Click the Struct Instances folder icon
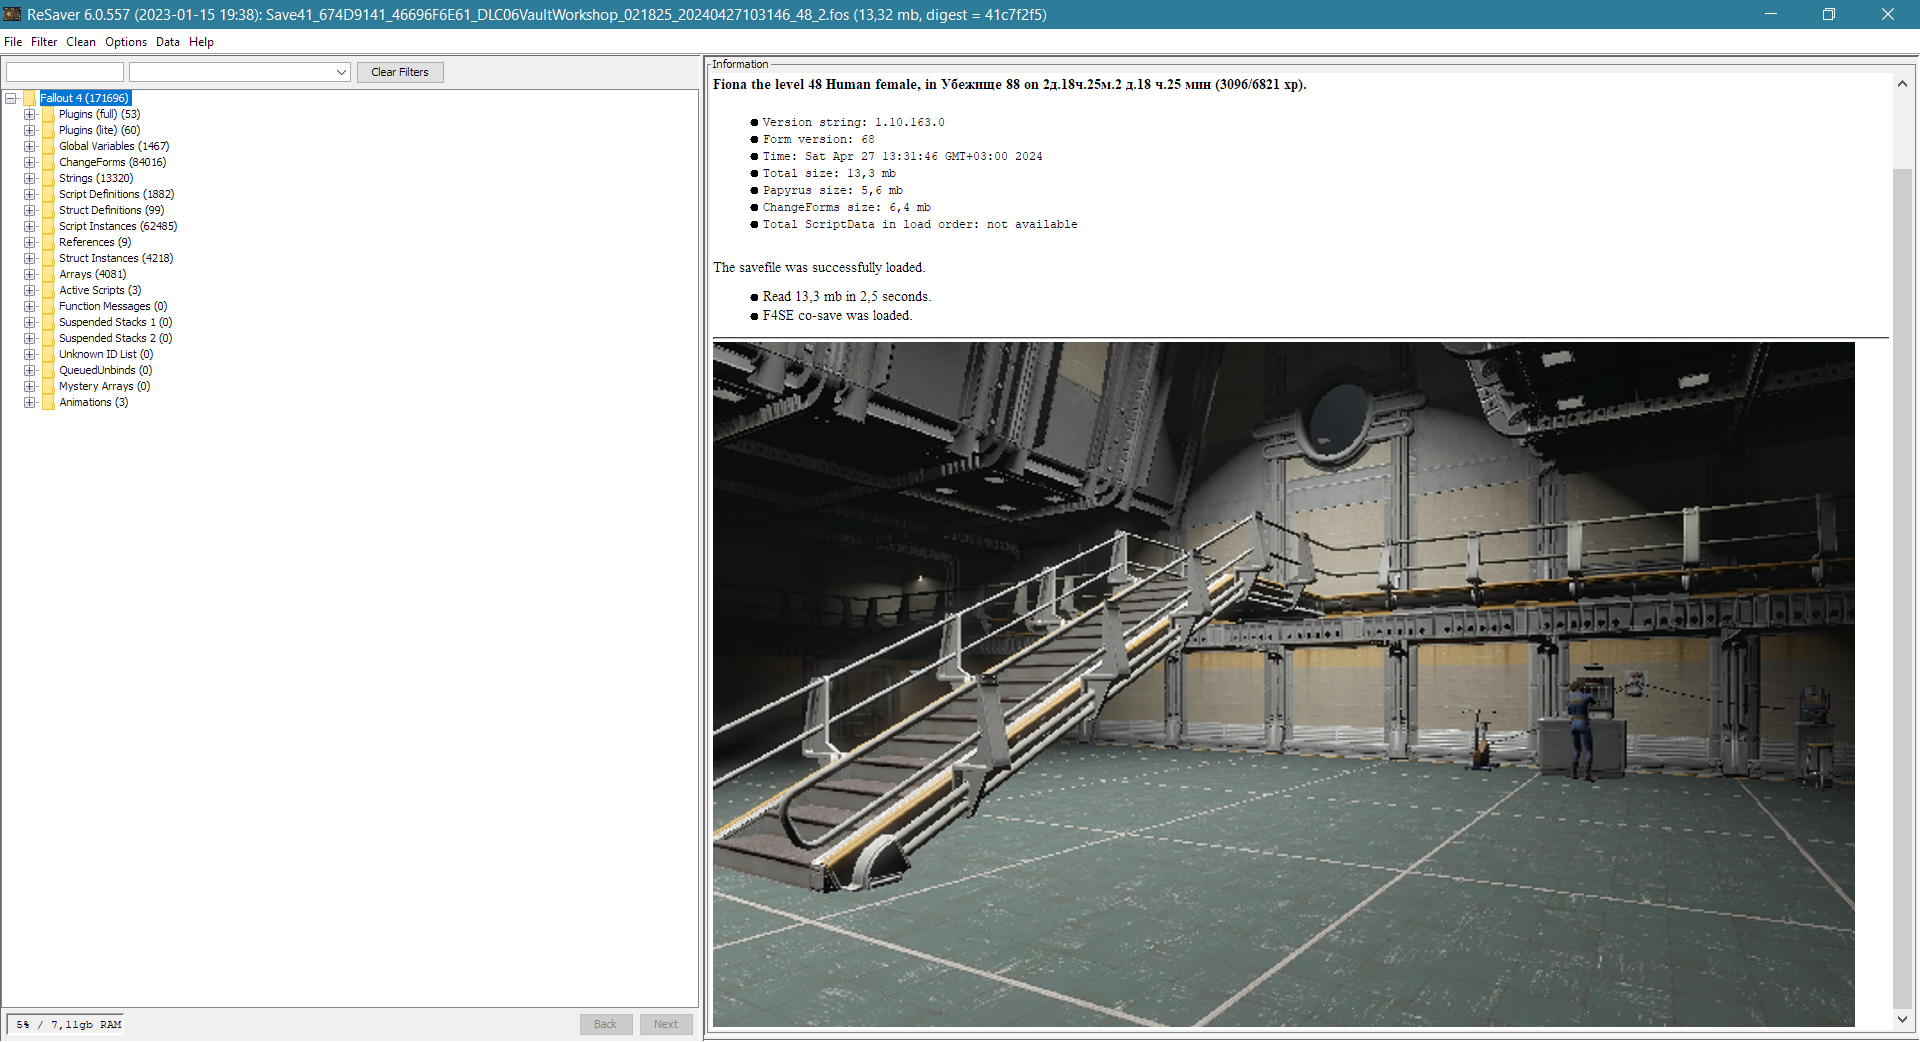Viewport: 1920px width, 1042px height. click(x=48, y=258)
